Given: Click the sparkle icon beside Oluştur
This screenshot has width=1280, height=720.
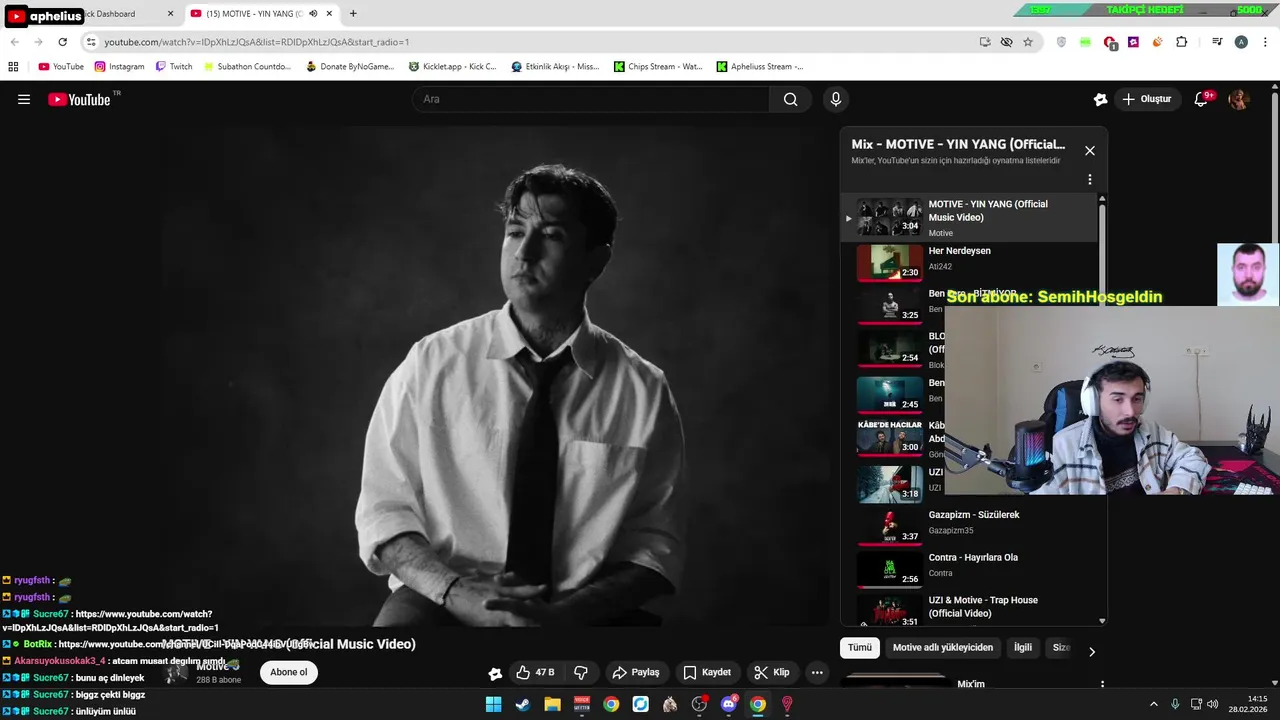Looking at the screenshot, I should pos(1101,99).
